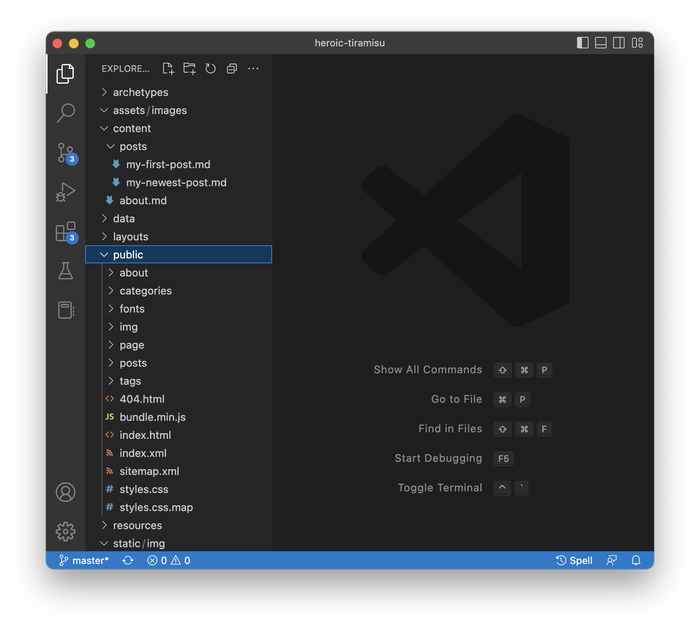Click the master branch indicator
Image resolution: width=700 pixels, height=630 pixels.
pos(83,560)
